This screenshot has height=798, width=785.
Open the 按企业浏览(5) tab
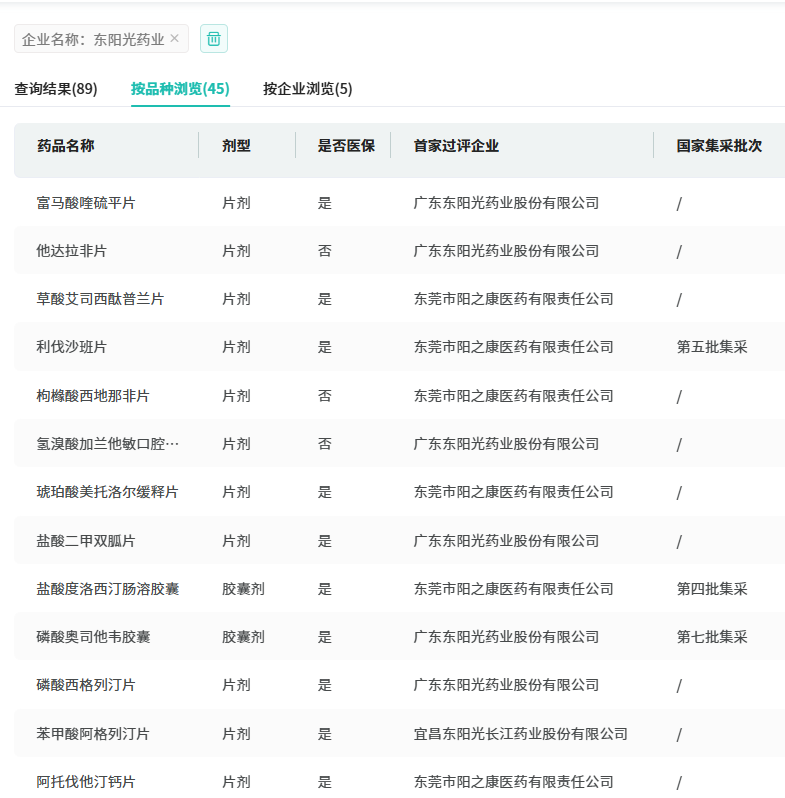[307, 89]
